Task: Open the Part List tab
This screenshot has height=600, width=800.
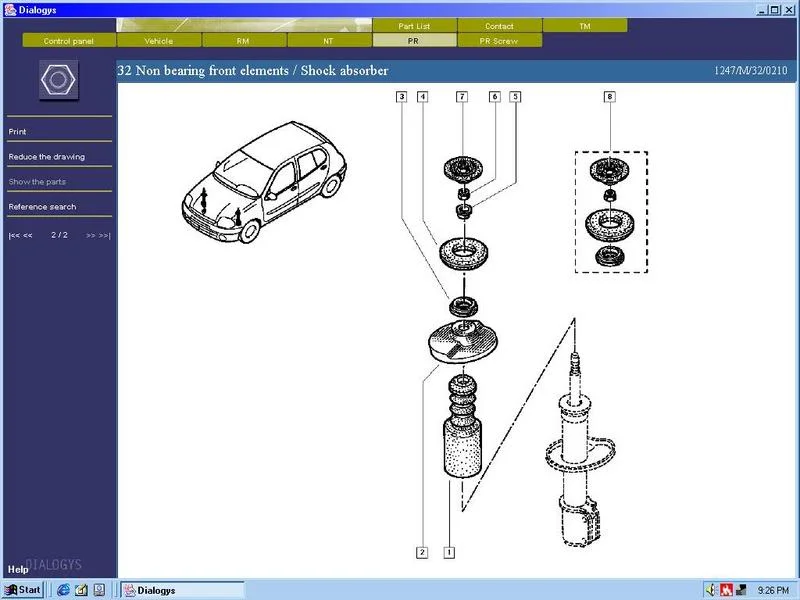Action: pyautogui.click(x=414, y=26)
